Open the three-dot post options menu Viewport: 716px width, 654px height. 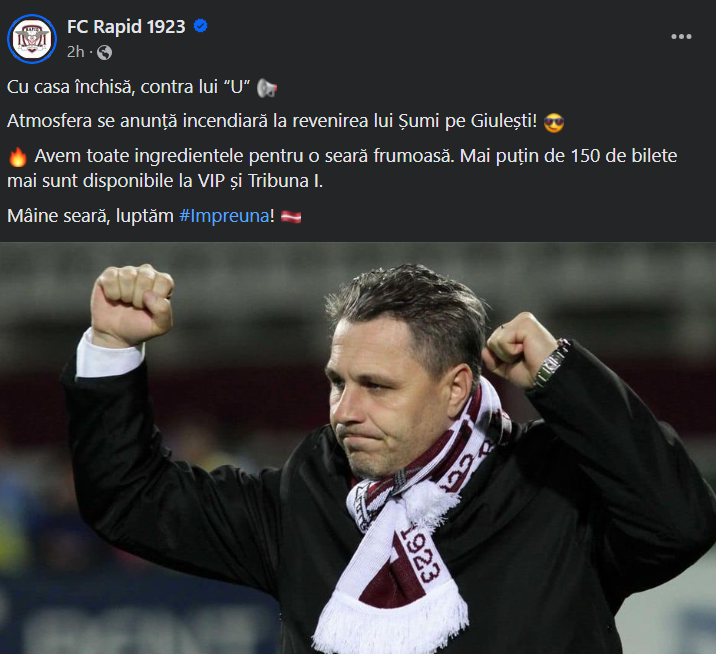681,37
